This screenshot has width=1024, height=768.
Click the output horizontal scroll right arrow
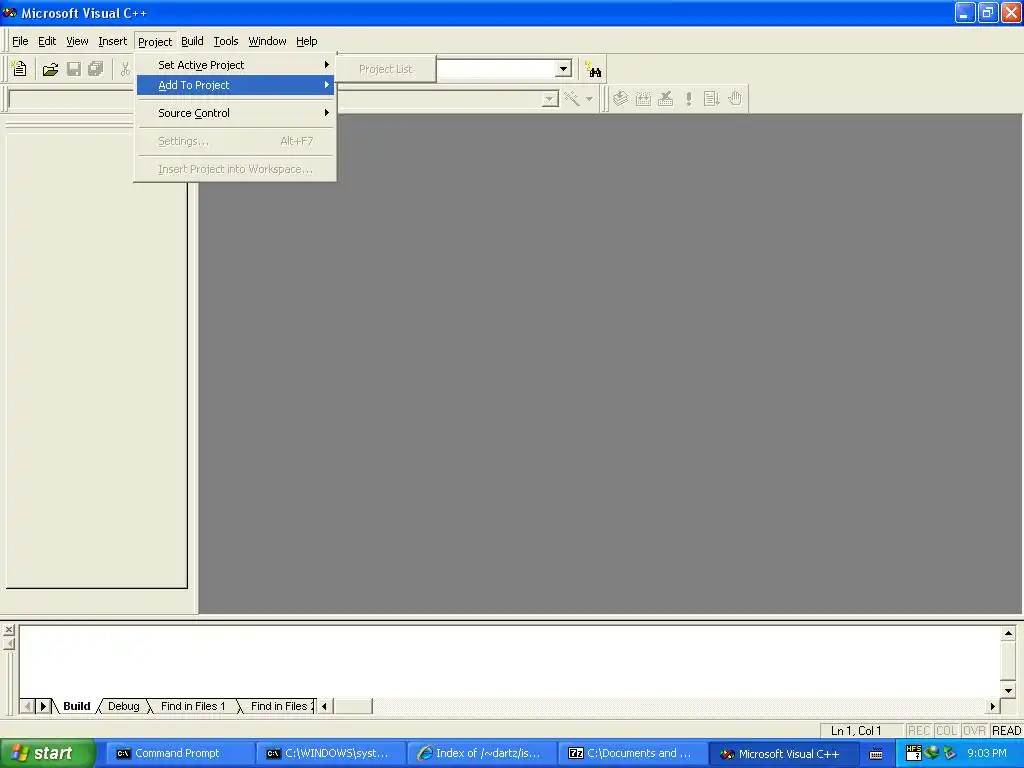[993, 706]
